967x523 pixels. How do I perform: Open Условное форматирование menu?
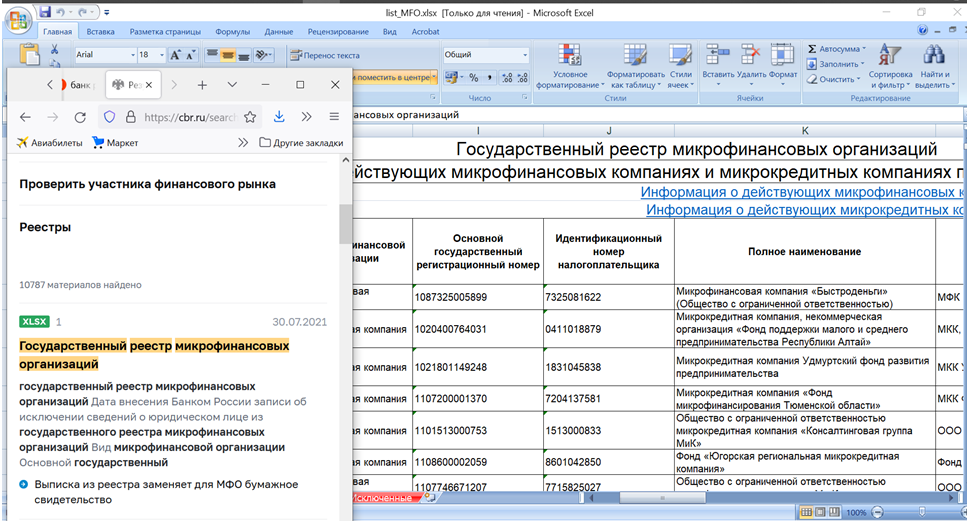(x=570, y=67)
